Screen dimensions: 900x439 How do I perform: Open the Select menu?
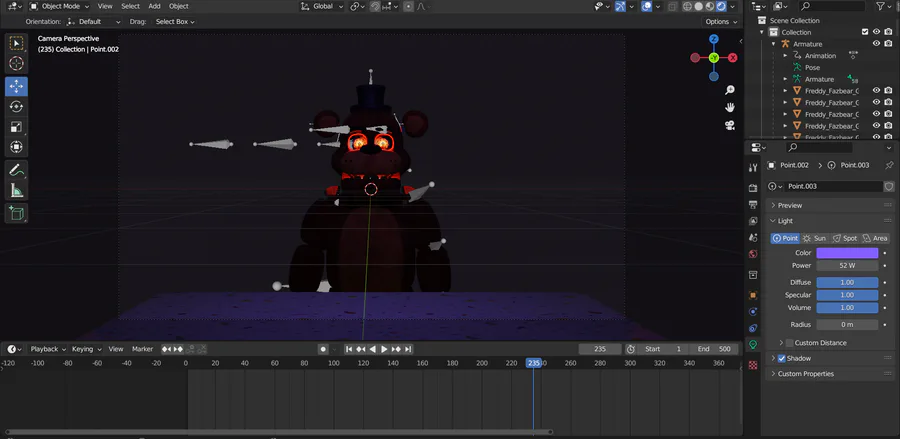(x=130, y=6)
